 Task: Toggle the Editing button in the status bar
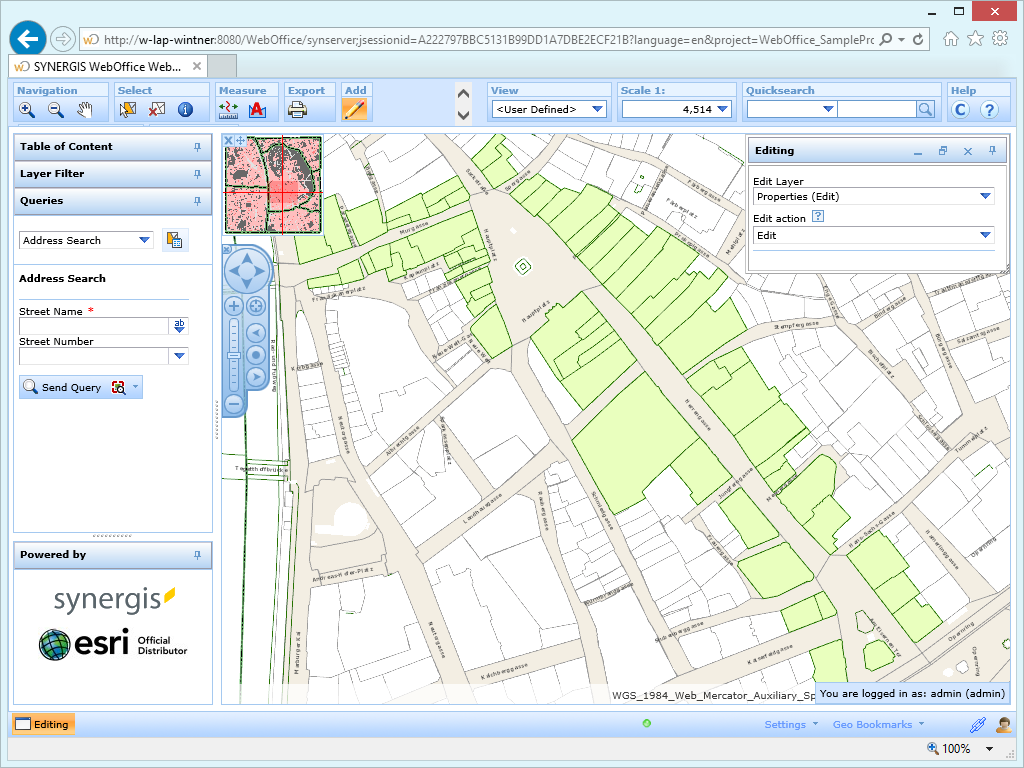point(42,723)
